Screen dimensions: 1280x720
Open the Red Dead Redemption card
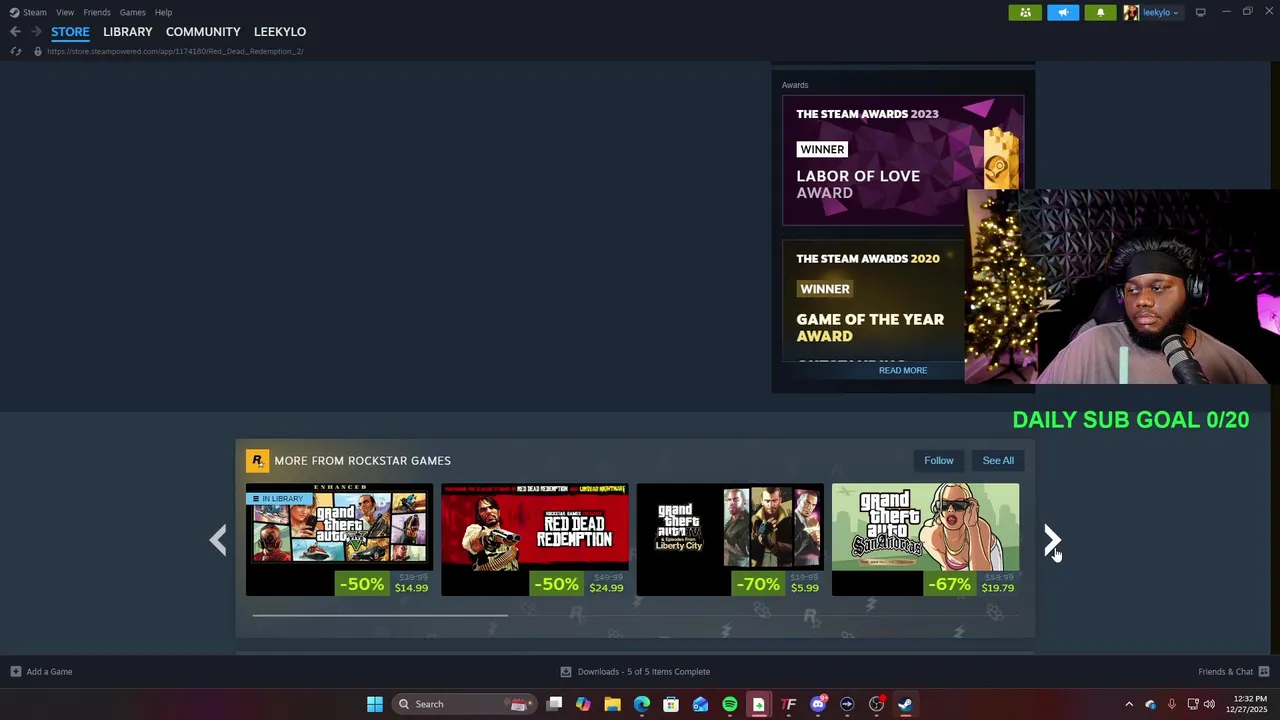click(535, 540)
